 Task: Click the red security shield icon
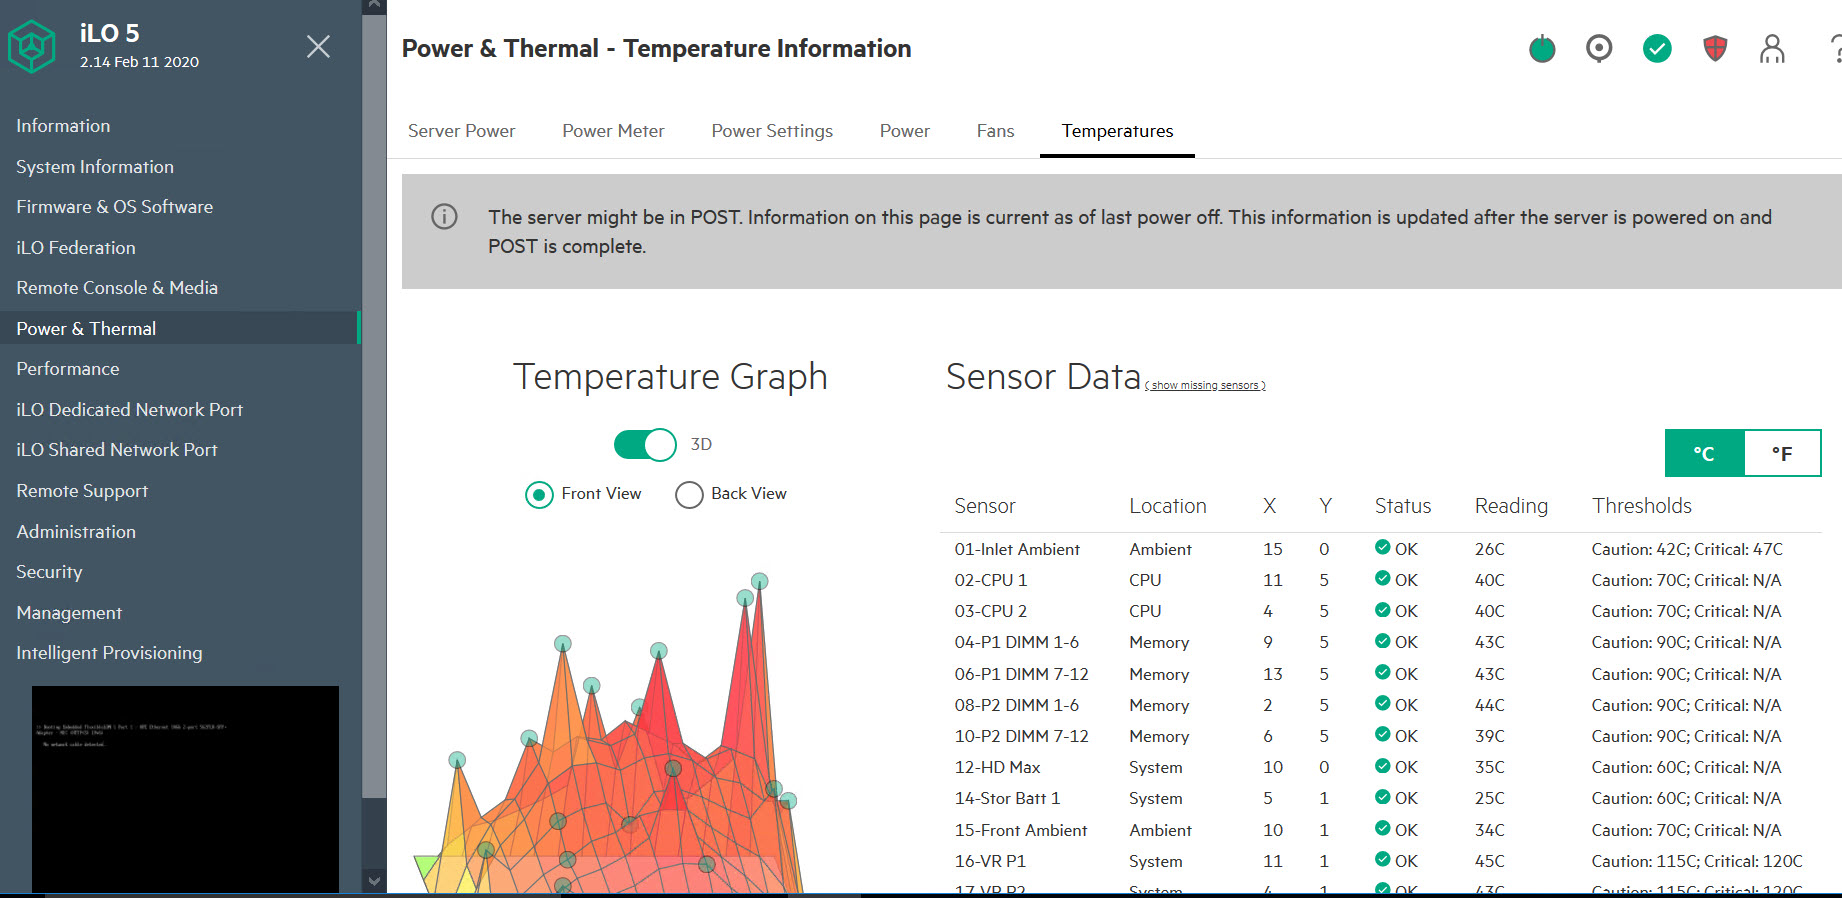point(1715,48)
